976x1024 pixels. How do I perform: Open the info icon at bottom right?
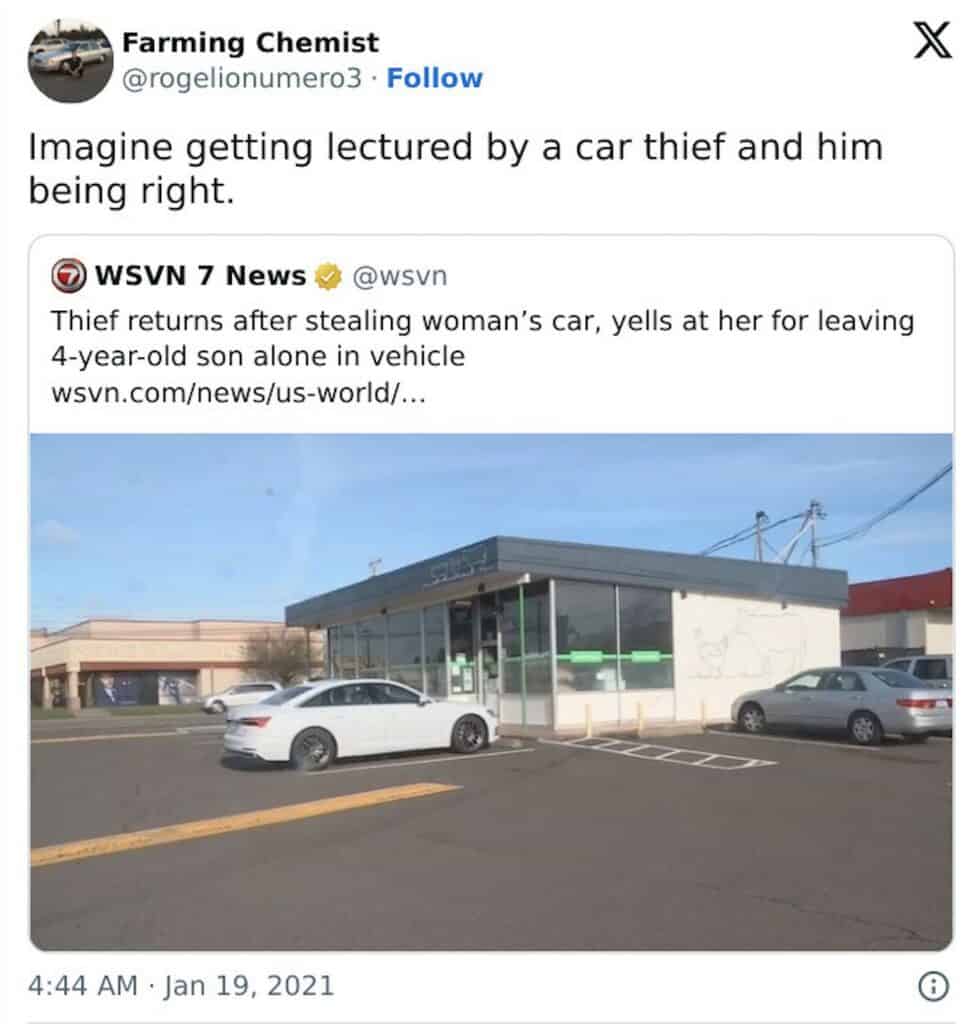pyautogui.click(x=936, y=985)
